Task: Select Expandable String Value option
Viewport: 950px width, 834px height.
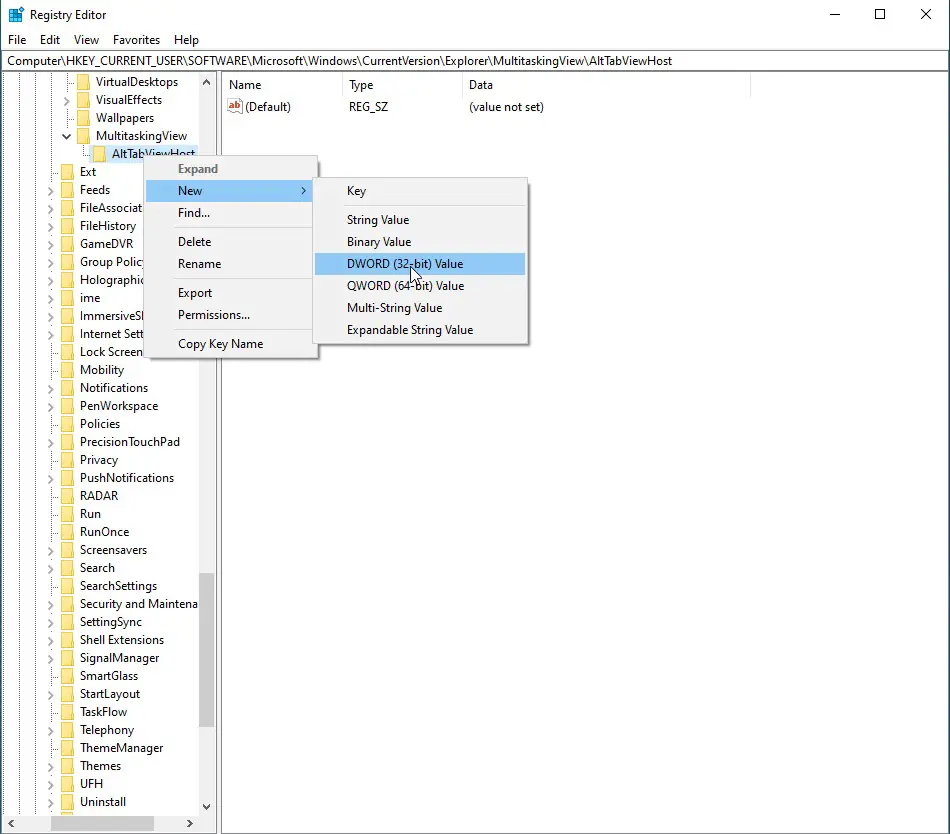Action: [x=420, y=330]
